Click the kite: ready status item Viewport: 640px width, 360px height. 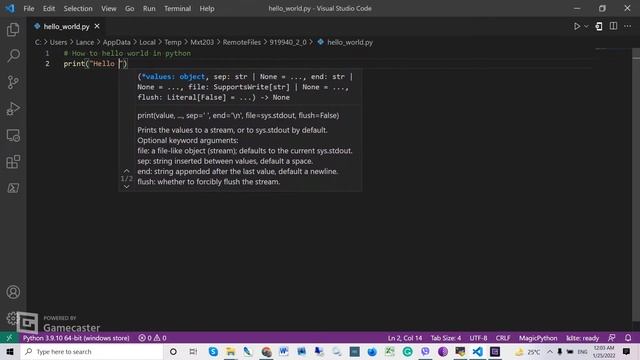click(x=582, y=338)
